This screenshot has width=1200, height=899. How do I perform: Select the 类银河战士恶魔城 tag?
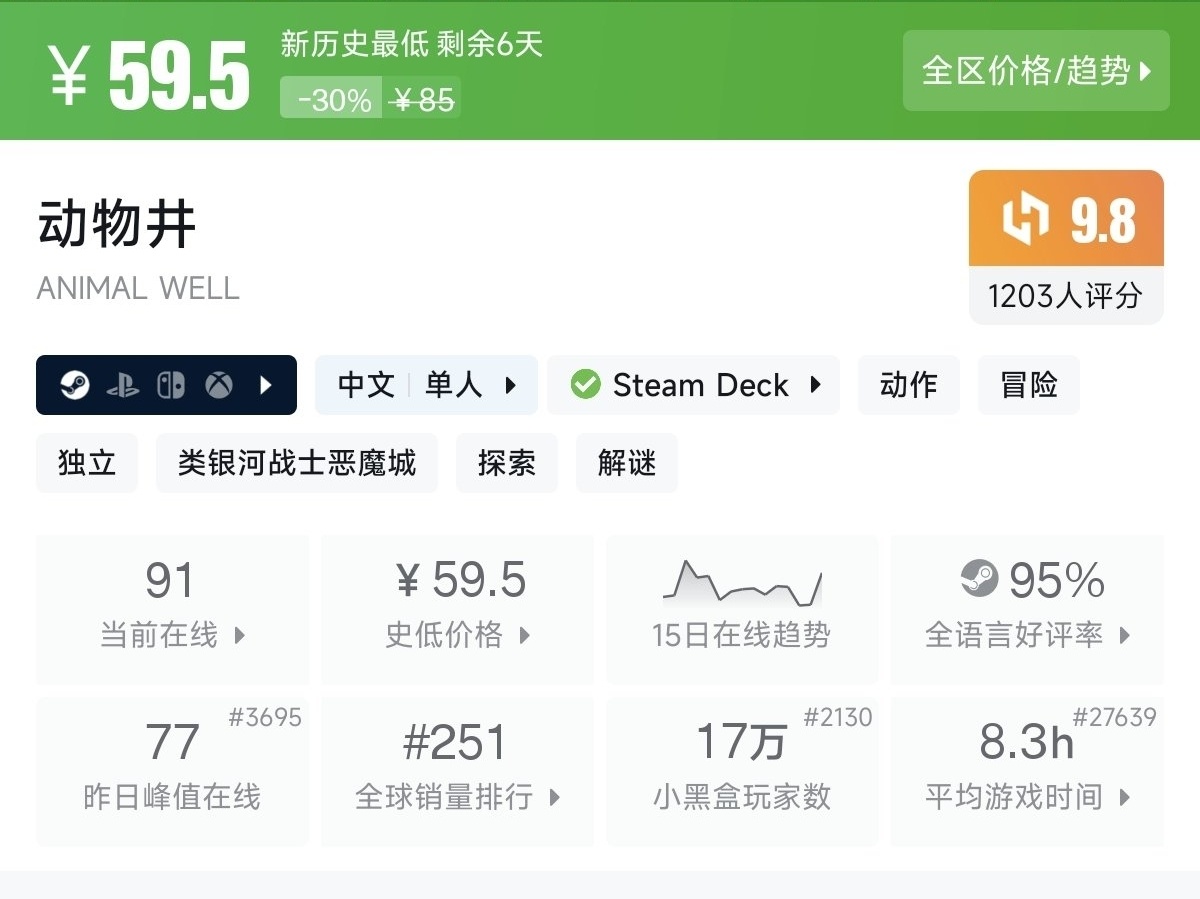pyautogui.click(x=296, y=463)
